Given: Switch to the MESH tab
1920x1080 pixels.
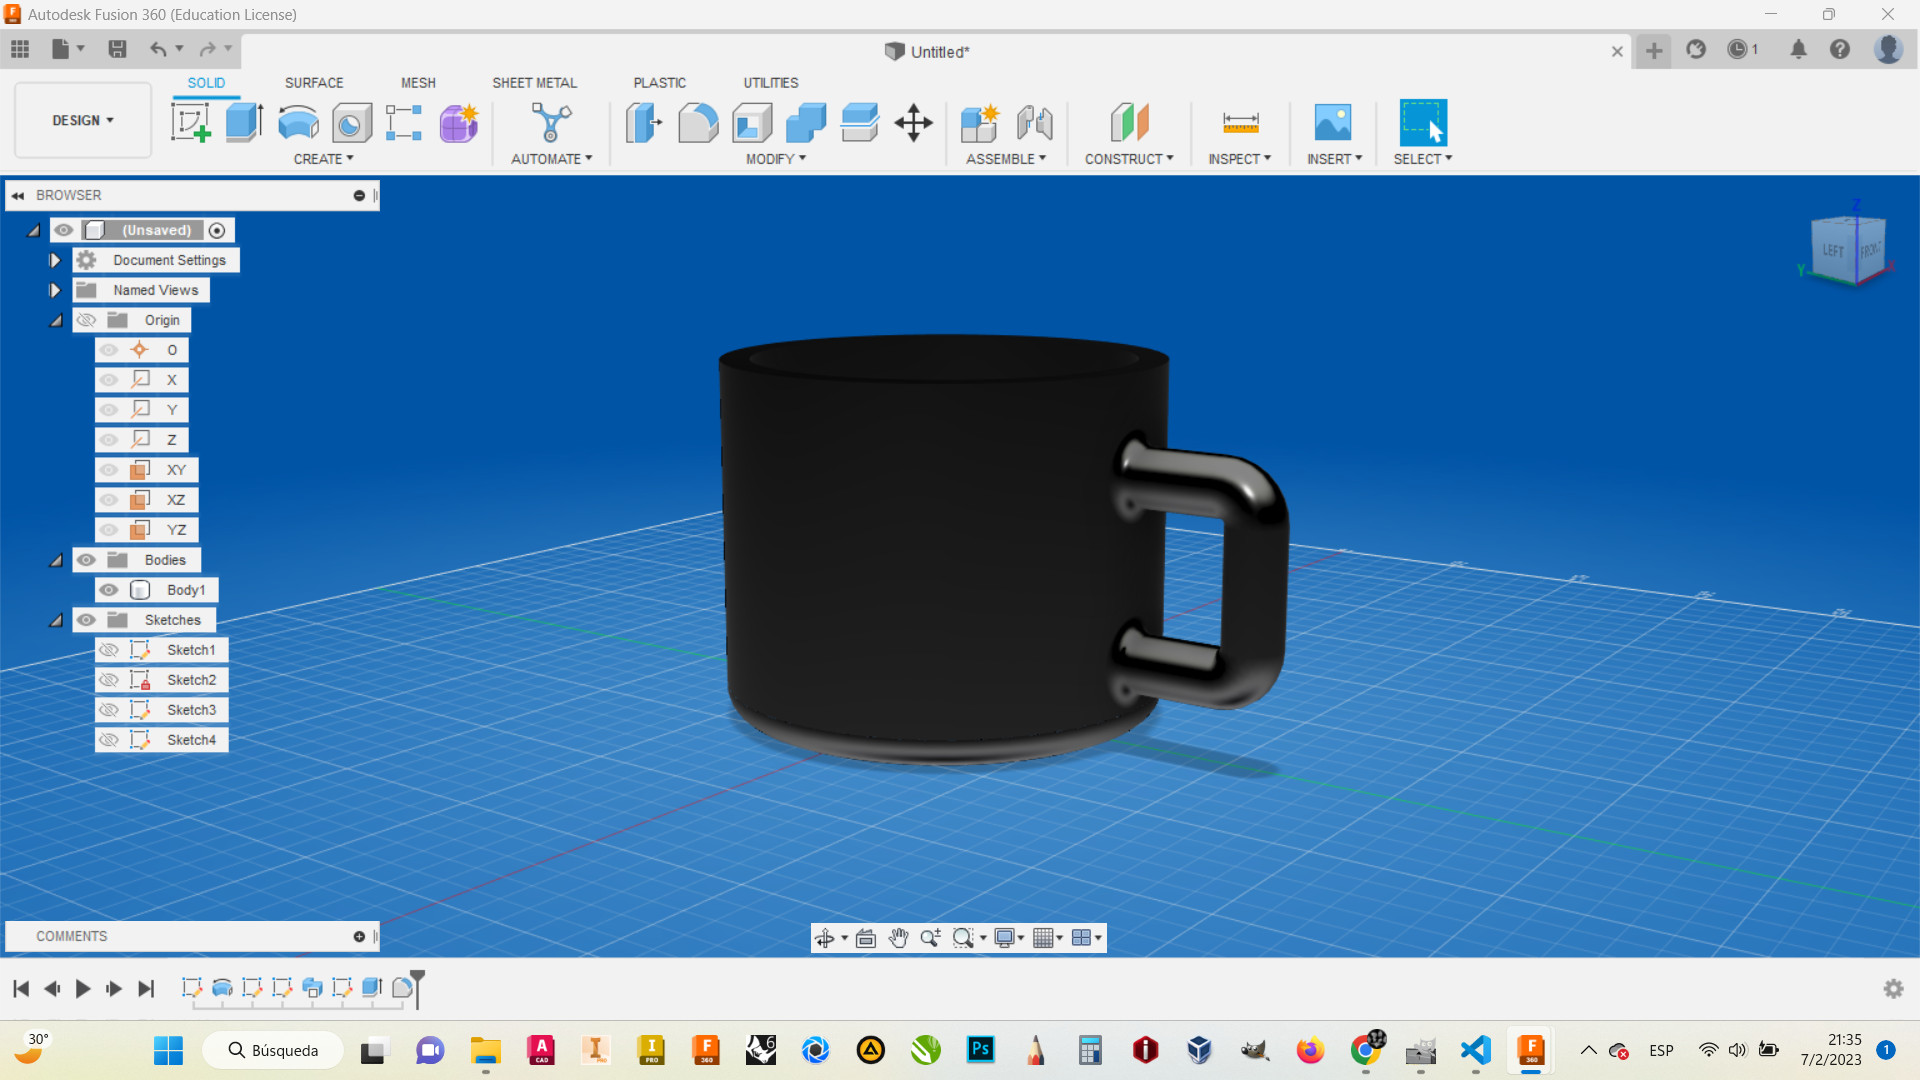Looking at the screenshot, I should coord(418,83).
